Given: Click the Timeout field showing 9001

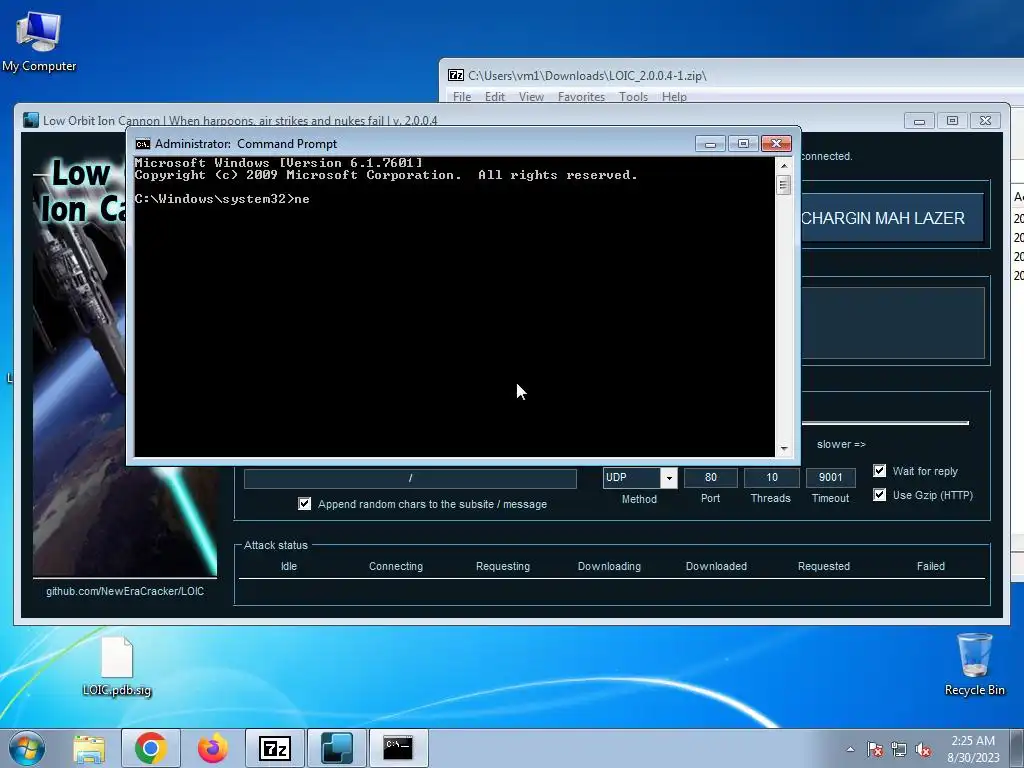Looking at the screenshot, I should click(x=830, y=477).
